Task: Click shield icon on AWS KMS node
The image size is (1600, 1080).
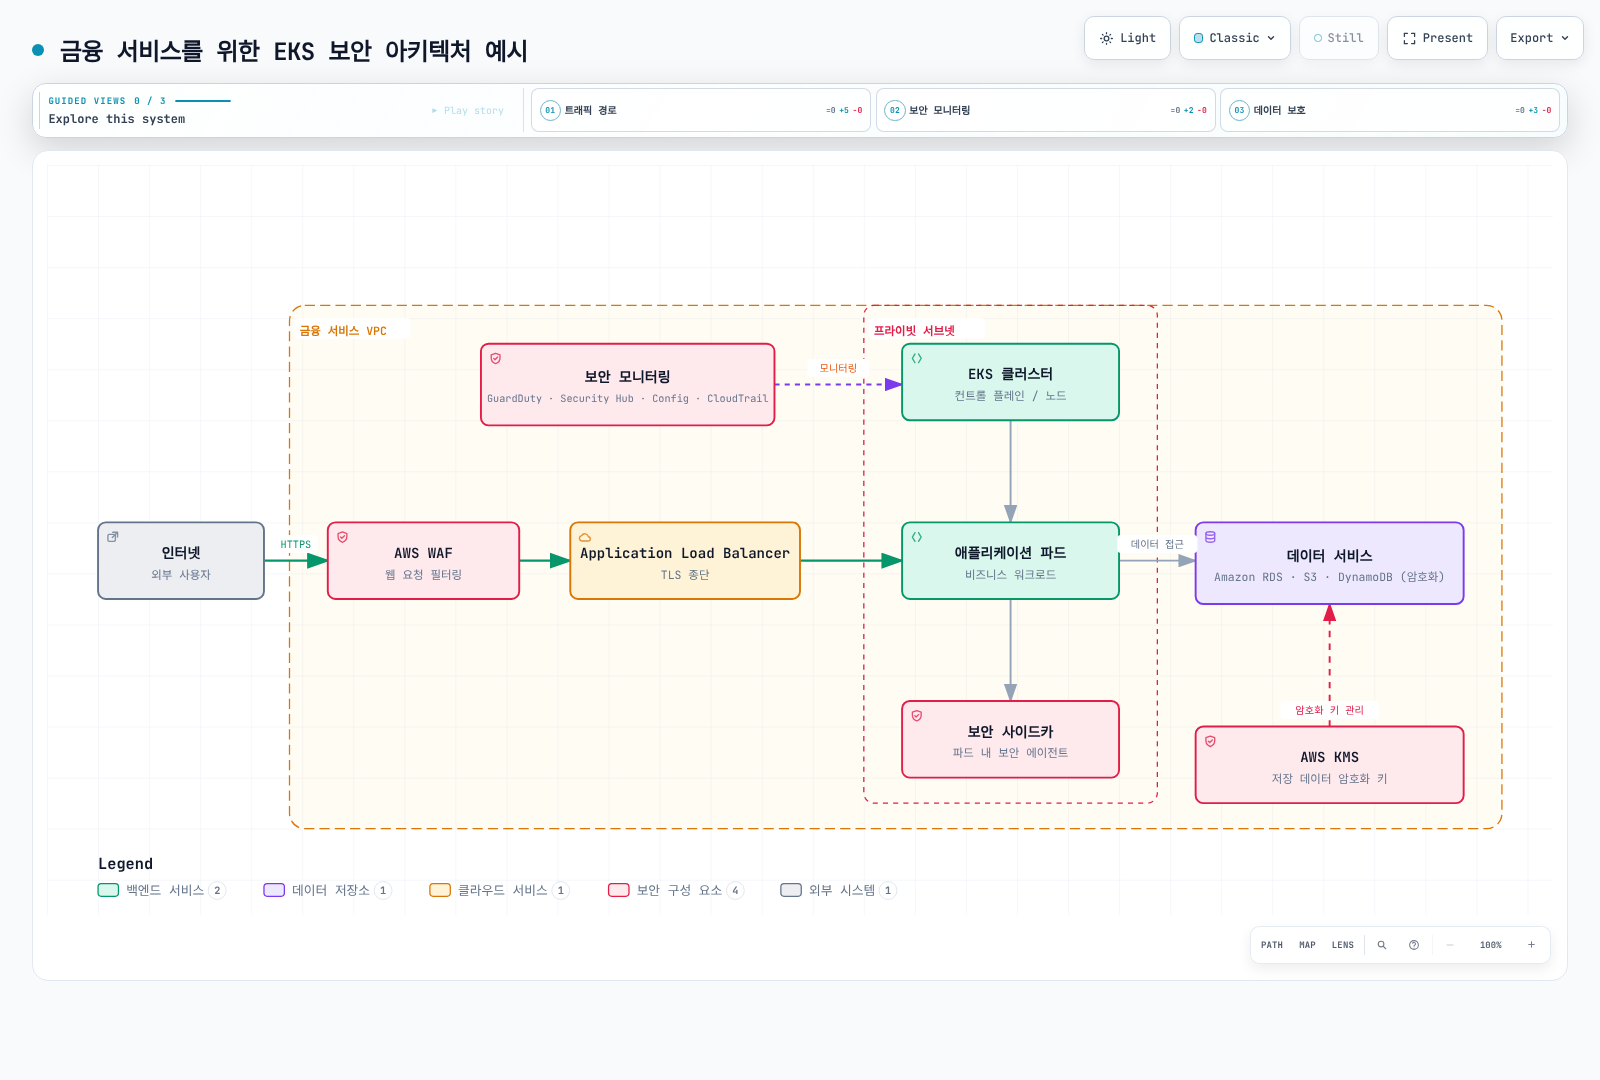Action: tap(1211, 741)
